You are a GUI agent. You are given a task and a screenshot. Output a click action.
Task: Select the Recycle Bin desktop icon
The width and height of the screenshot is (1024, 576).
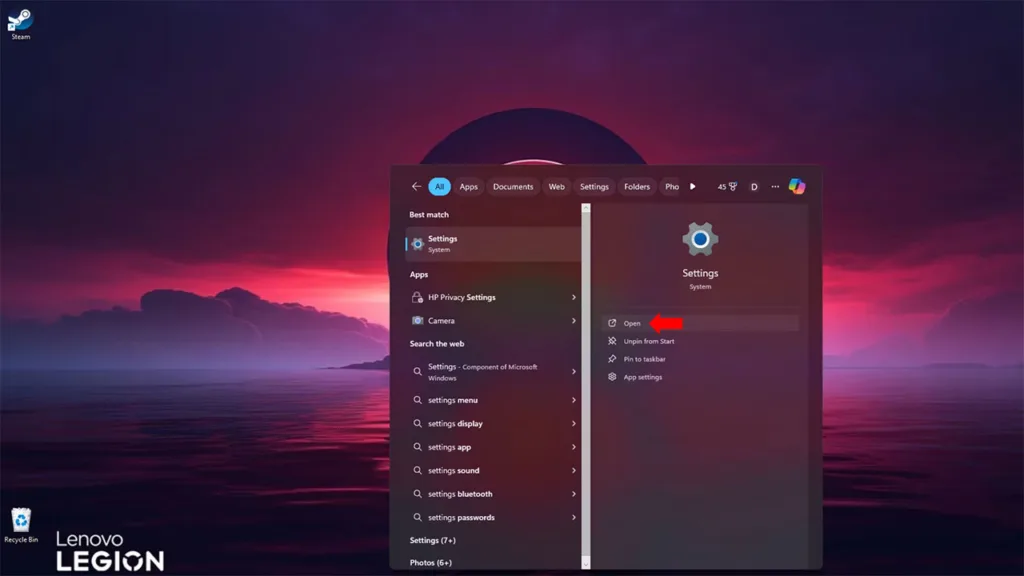click(x=21, y=525)
